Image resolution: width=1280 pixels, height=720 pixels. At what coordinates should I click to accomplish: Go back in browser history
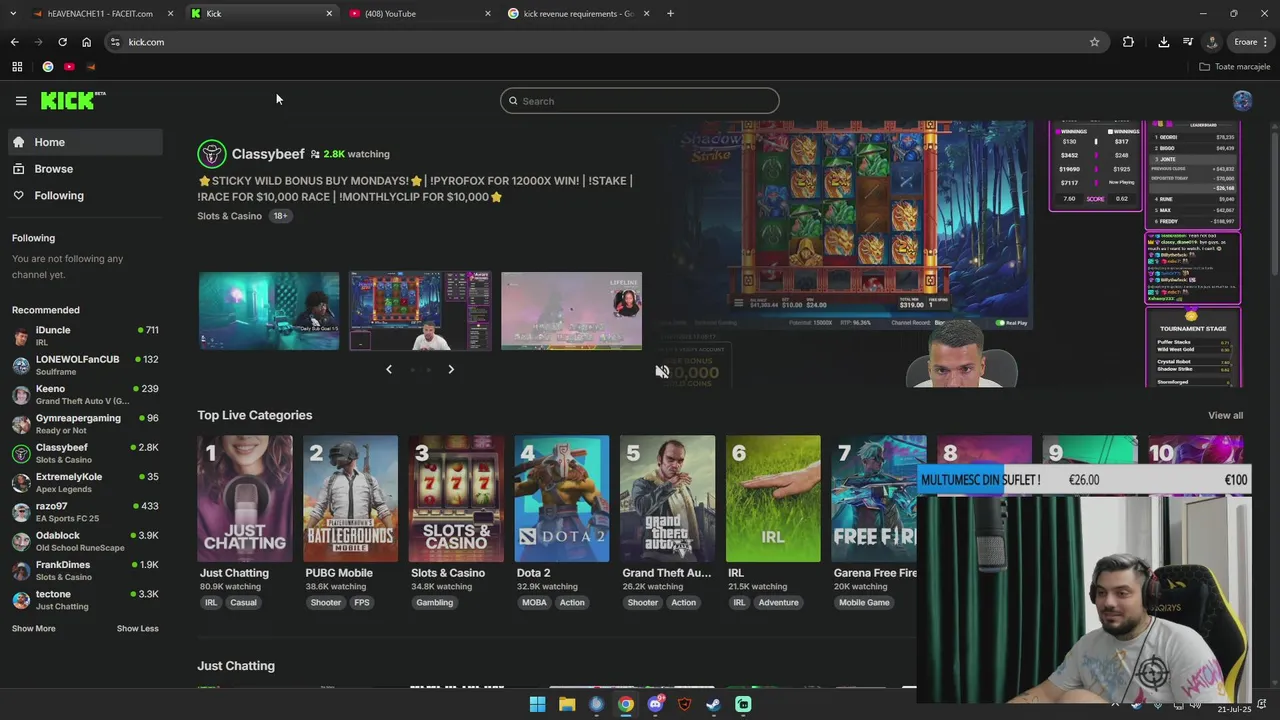[x=14, y=42]
